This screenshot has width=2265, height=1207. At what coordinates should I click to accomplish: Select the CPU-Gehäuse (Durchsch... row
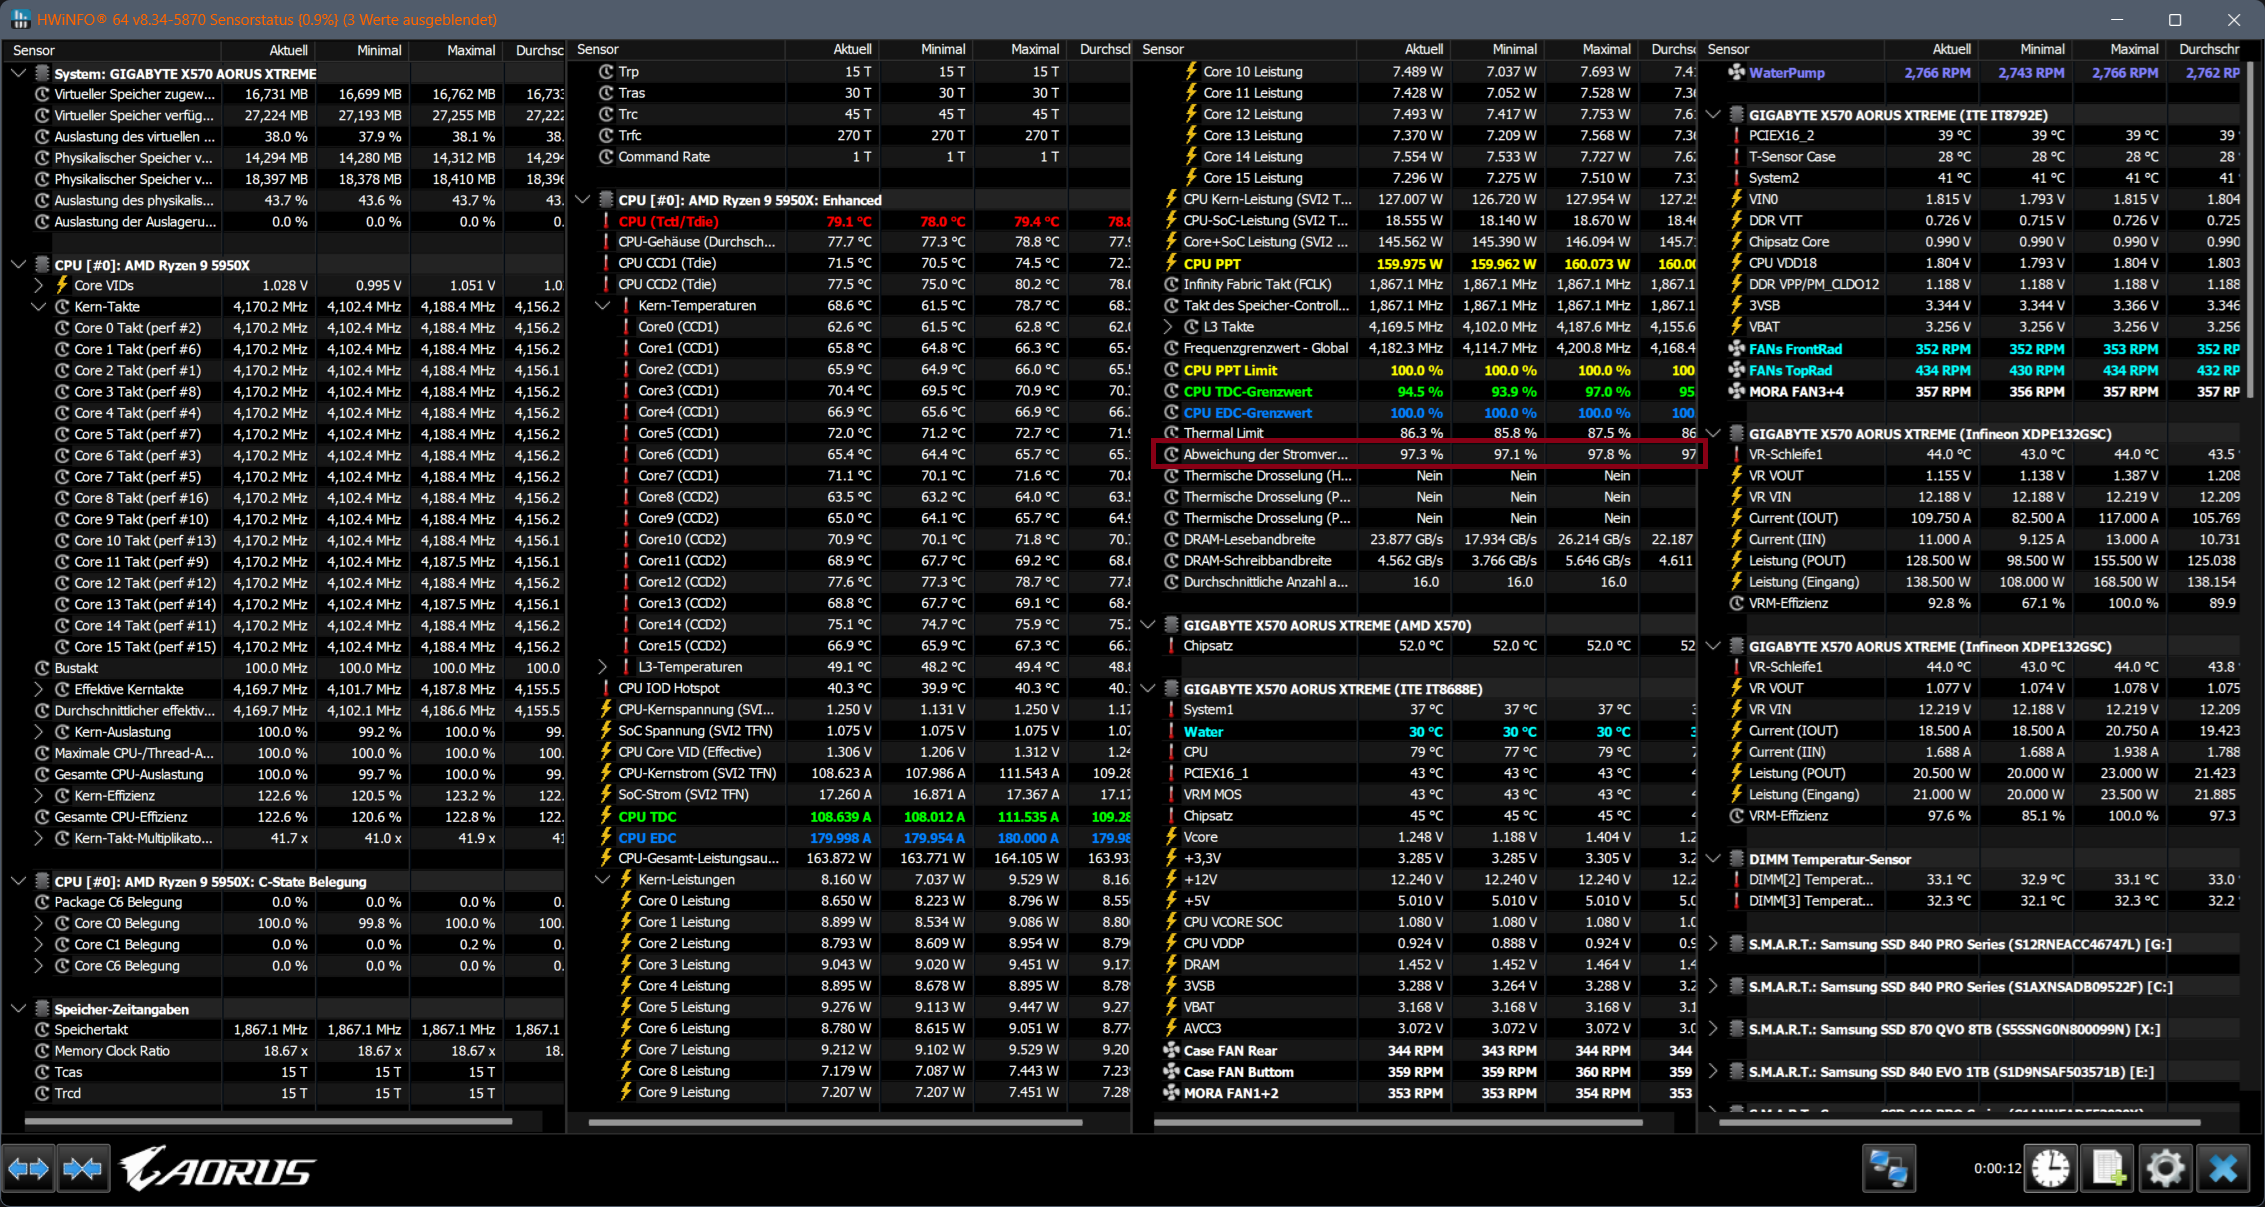click(x=850, y=242)
